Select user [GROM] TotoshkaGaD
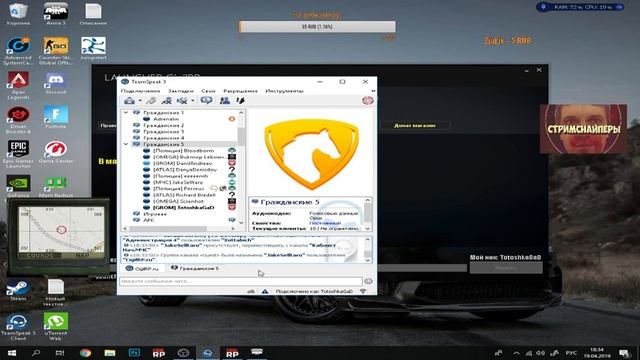640x360 pixels. tap(183, 207)
